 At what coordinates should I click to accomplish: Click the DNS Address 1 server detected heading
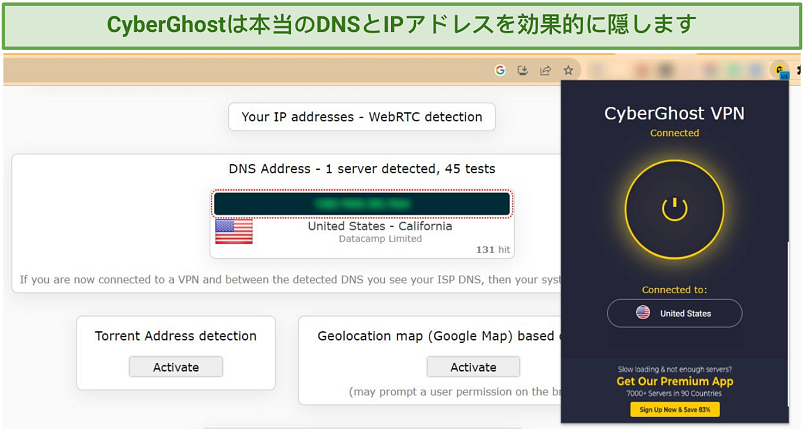[x=362, y=169]
